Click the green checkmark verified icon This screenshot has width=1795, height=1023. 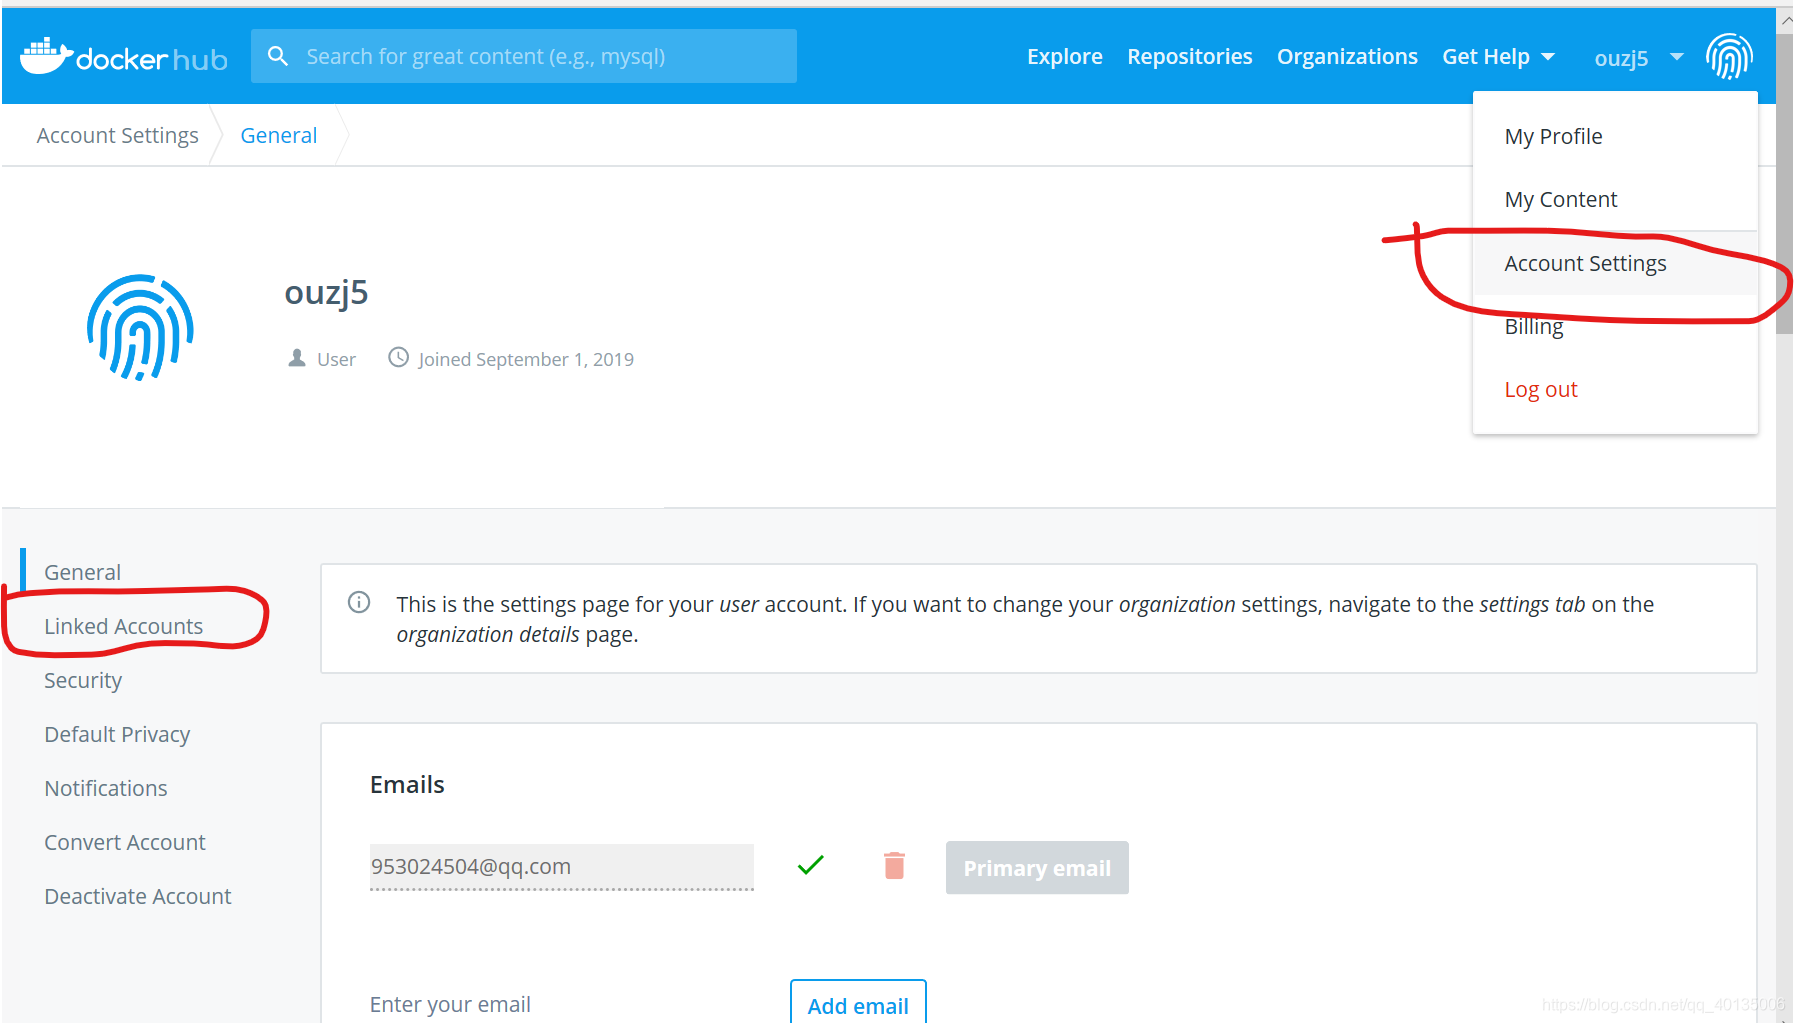pyautogui.click(x=811, y=865)
